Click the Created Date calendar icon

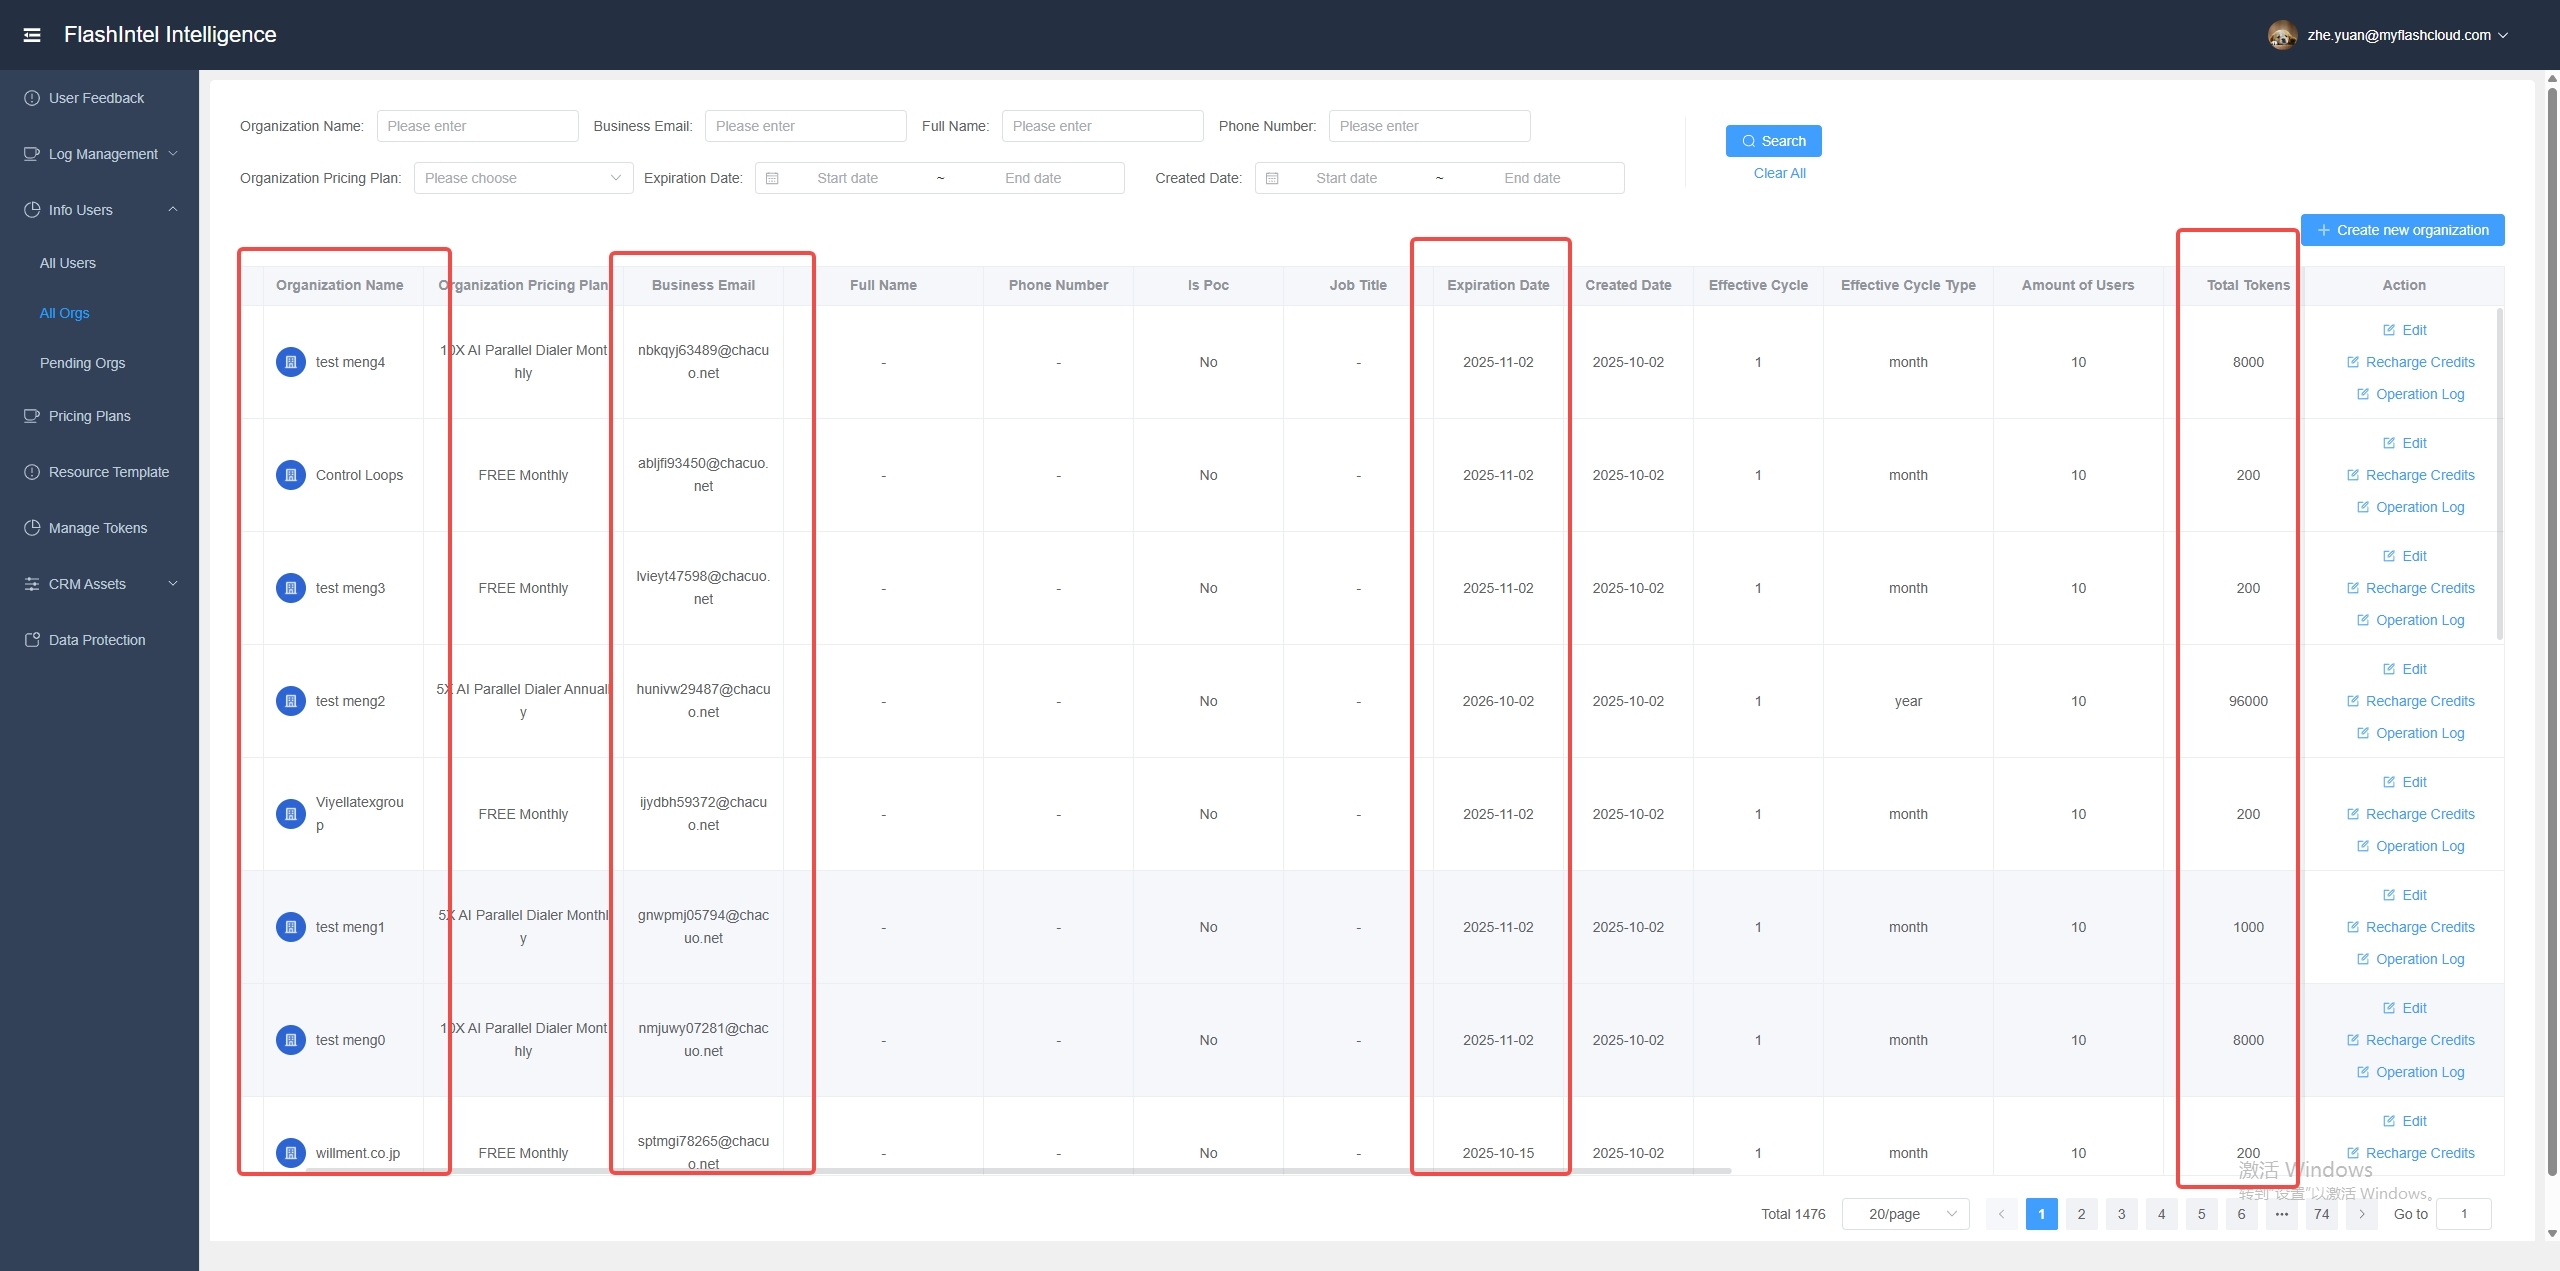(1272, 178)
